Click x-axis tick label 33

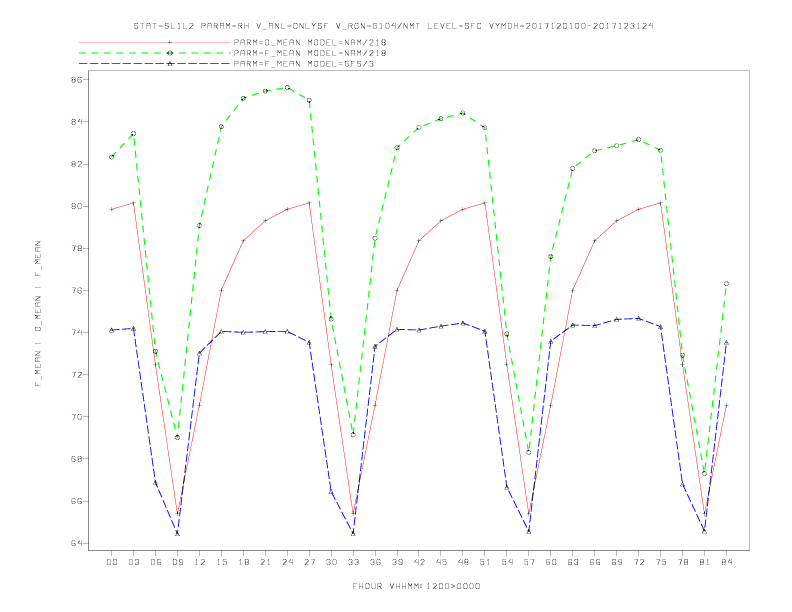[353, 562]
